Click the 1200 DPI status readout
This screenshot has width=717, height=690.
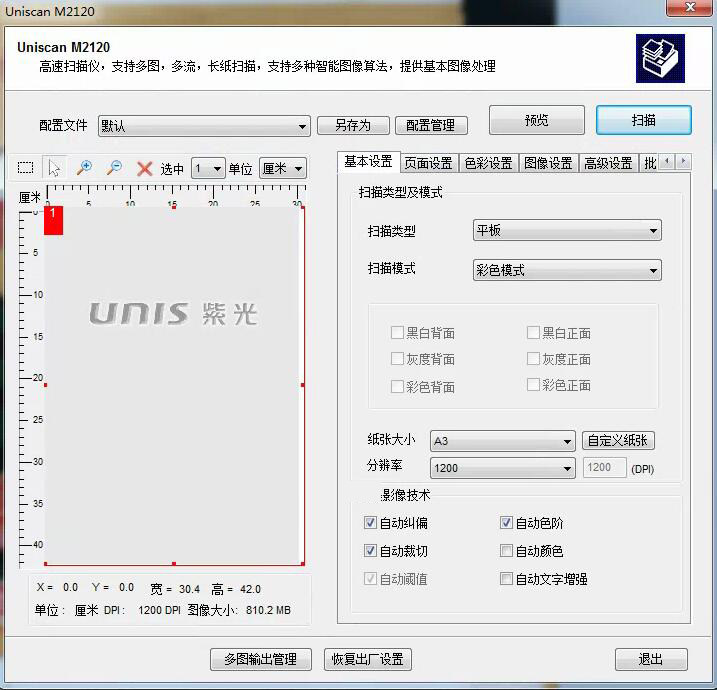[159, 610]
